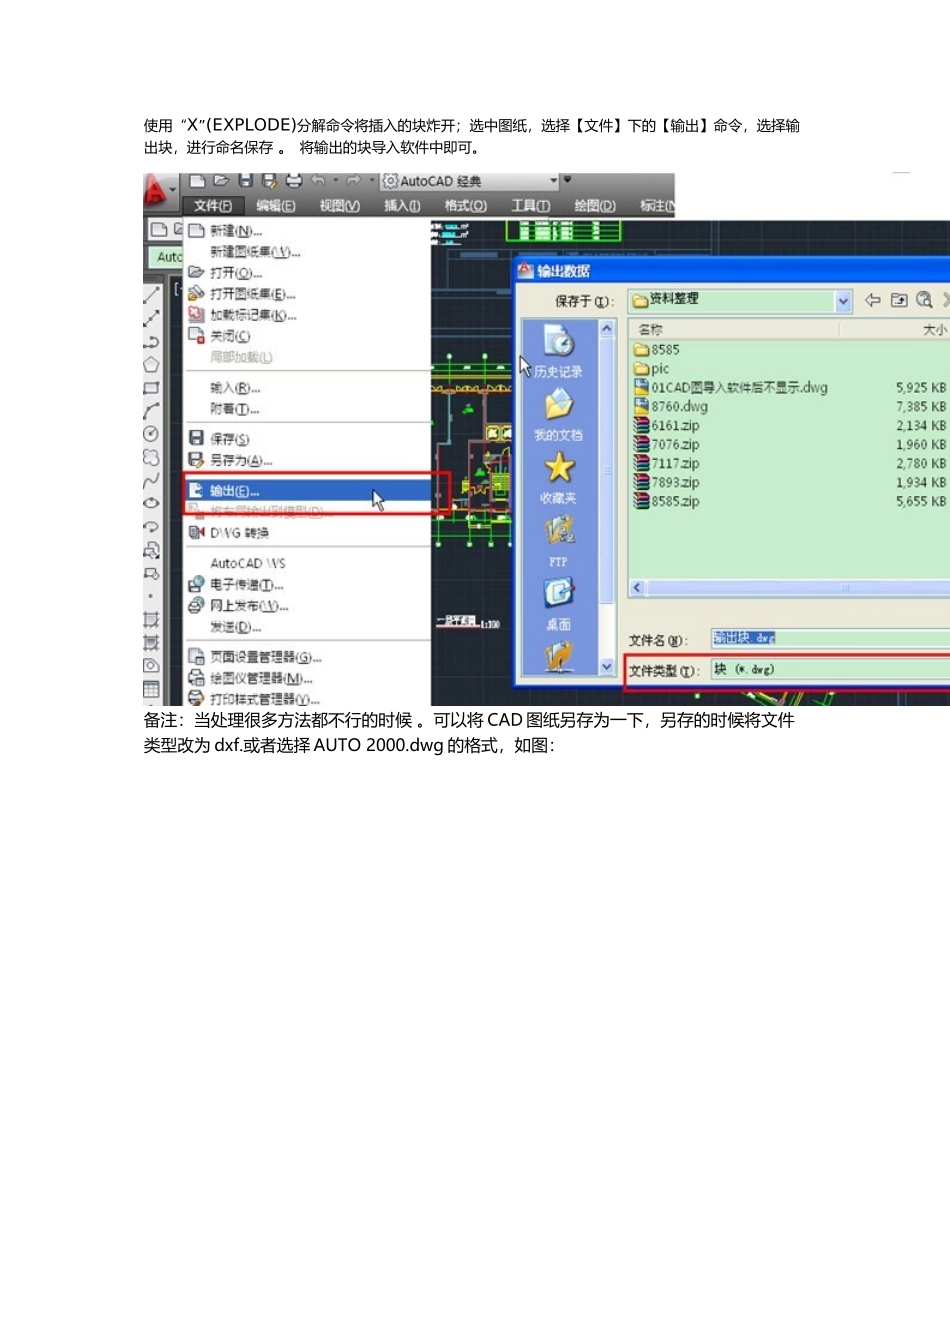The image size is (950, 1344).
Task: Choose 打印样式管理器(Y)... menu entry
Action: coord(308,698)
